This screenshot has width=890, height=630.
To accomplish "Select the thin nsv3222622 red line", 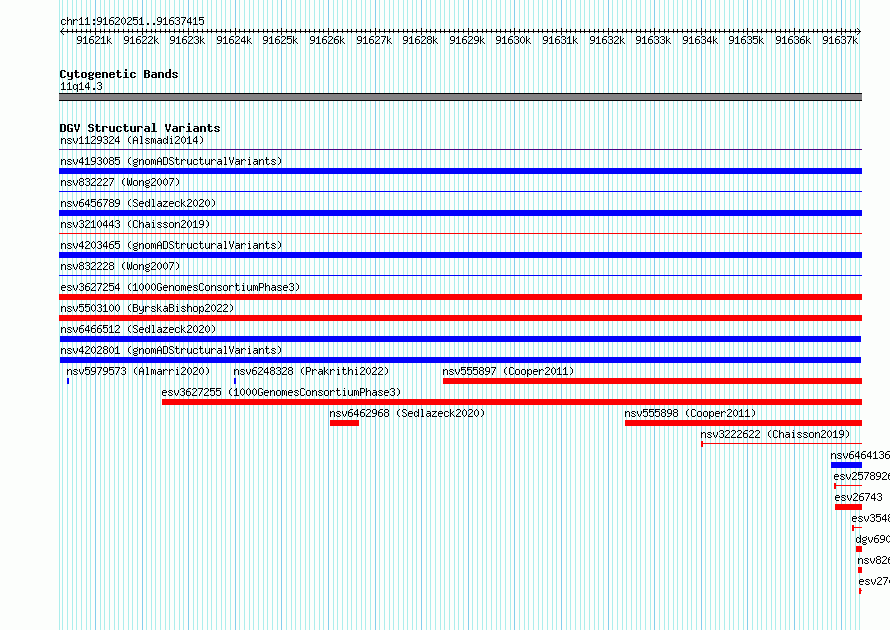I will (x=782, y=444).
